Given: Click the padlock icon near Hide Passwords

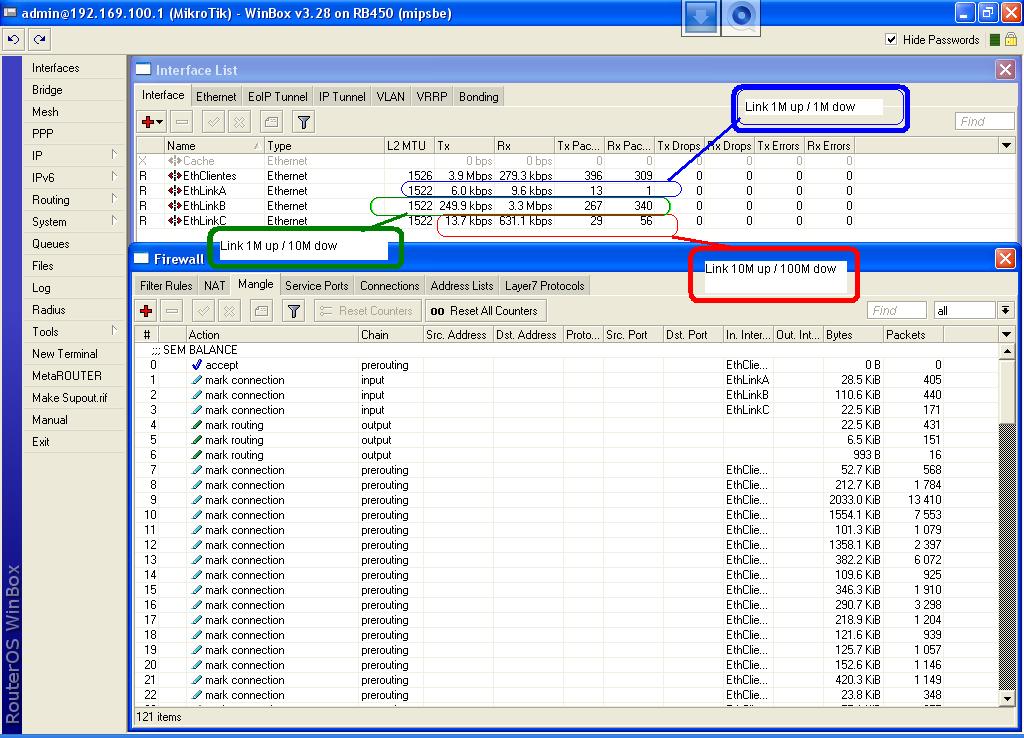Looking at the screenshot, I should 1011,40.
